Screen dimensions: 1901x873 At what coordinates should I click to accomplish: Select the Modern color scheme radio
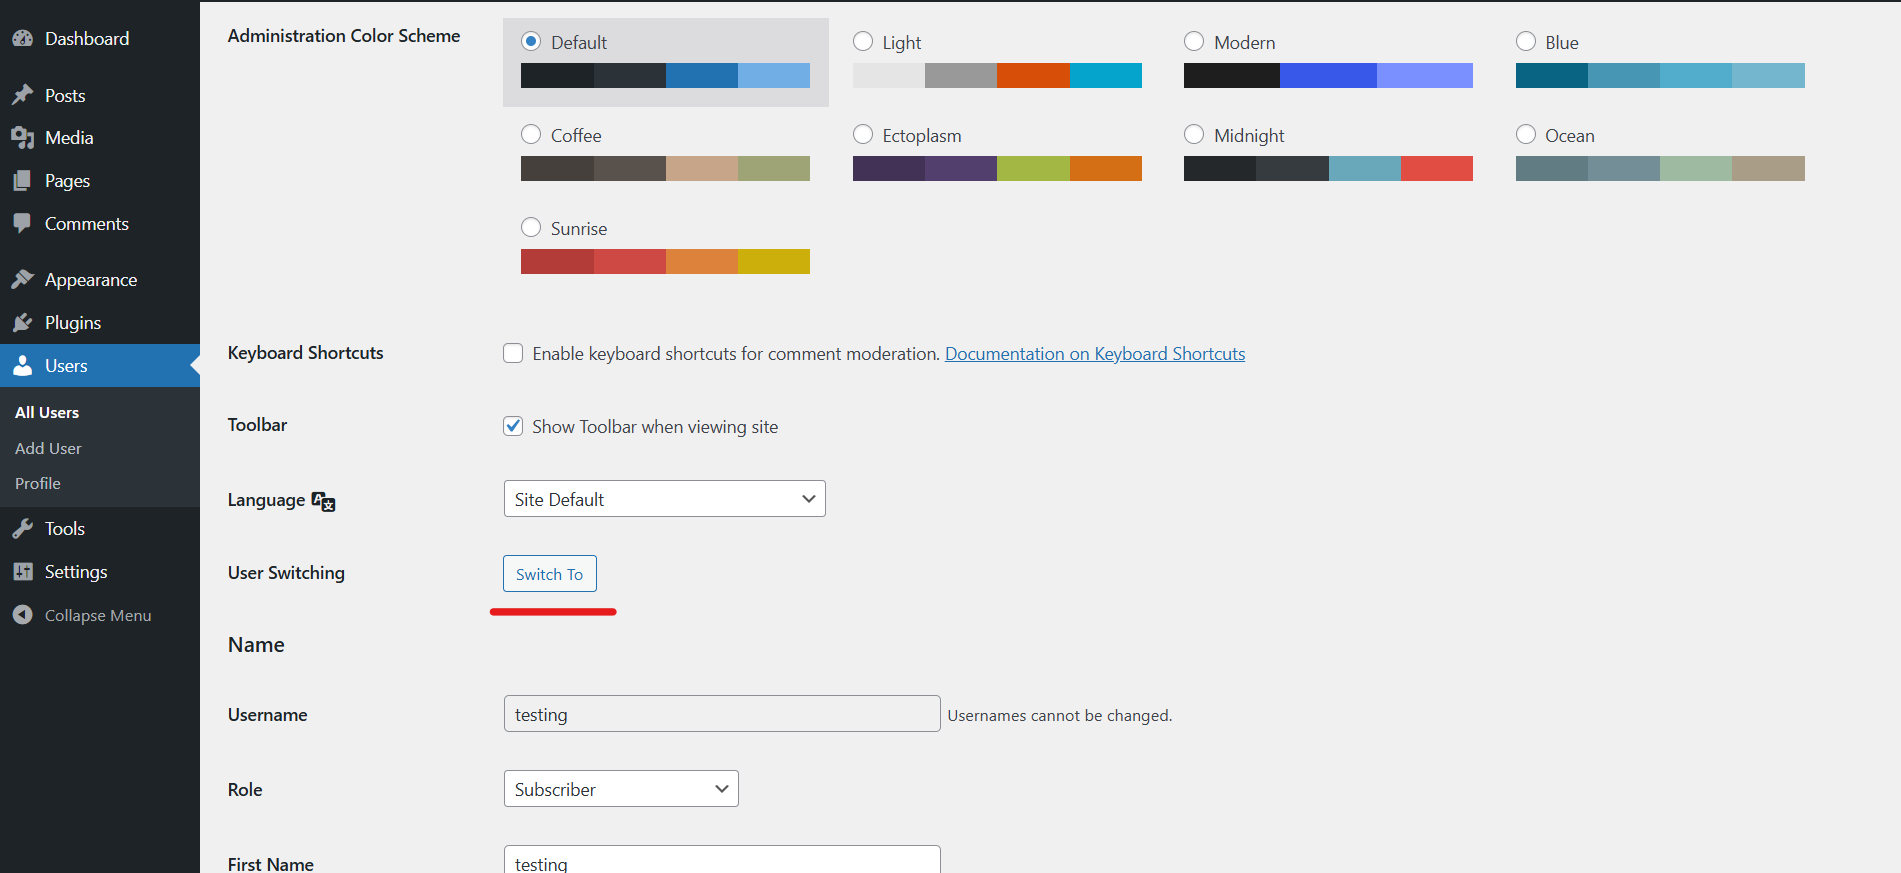click(1194, 42)
